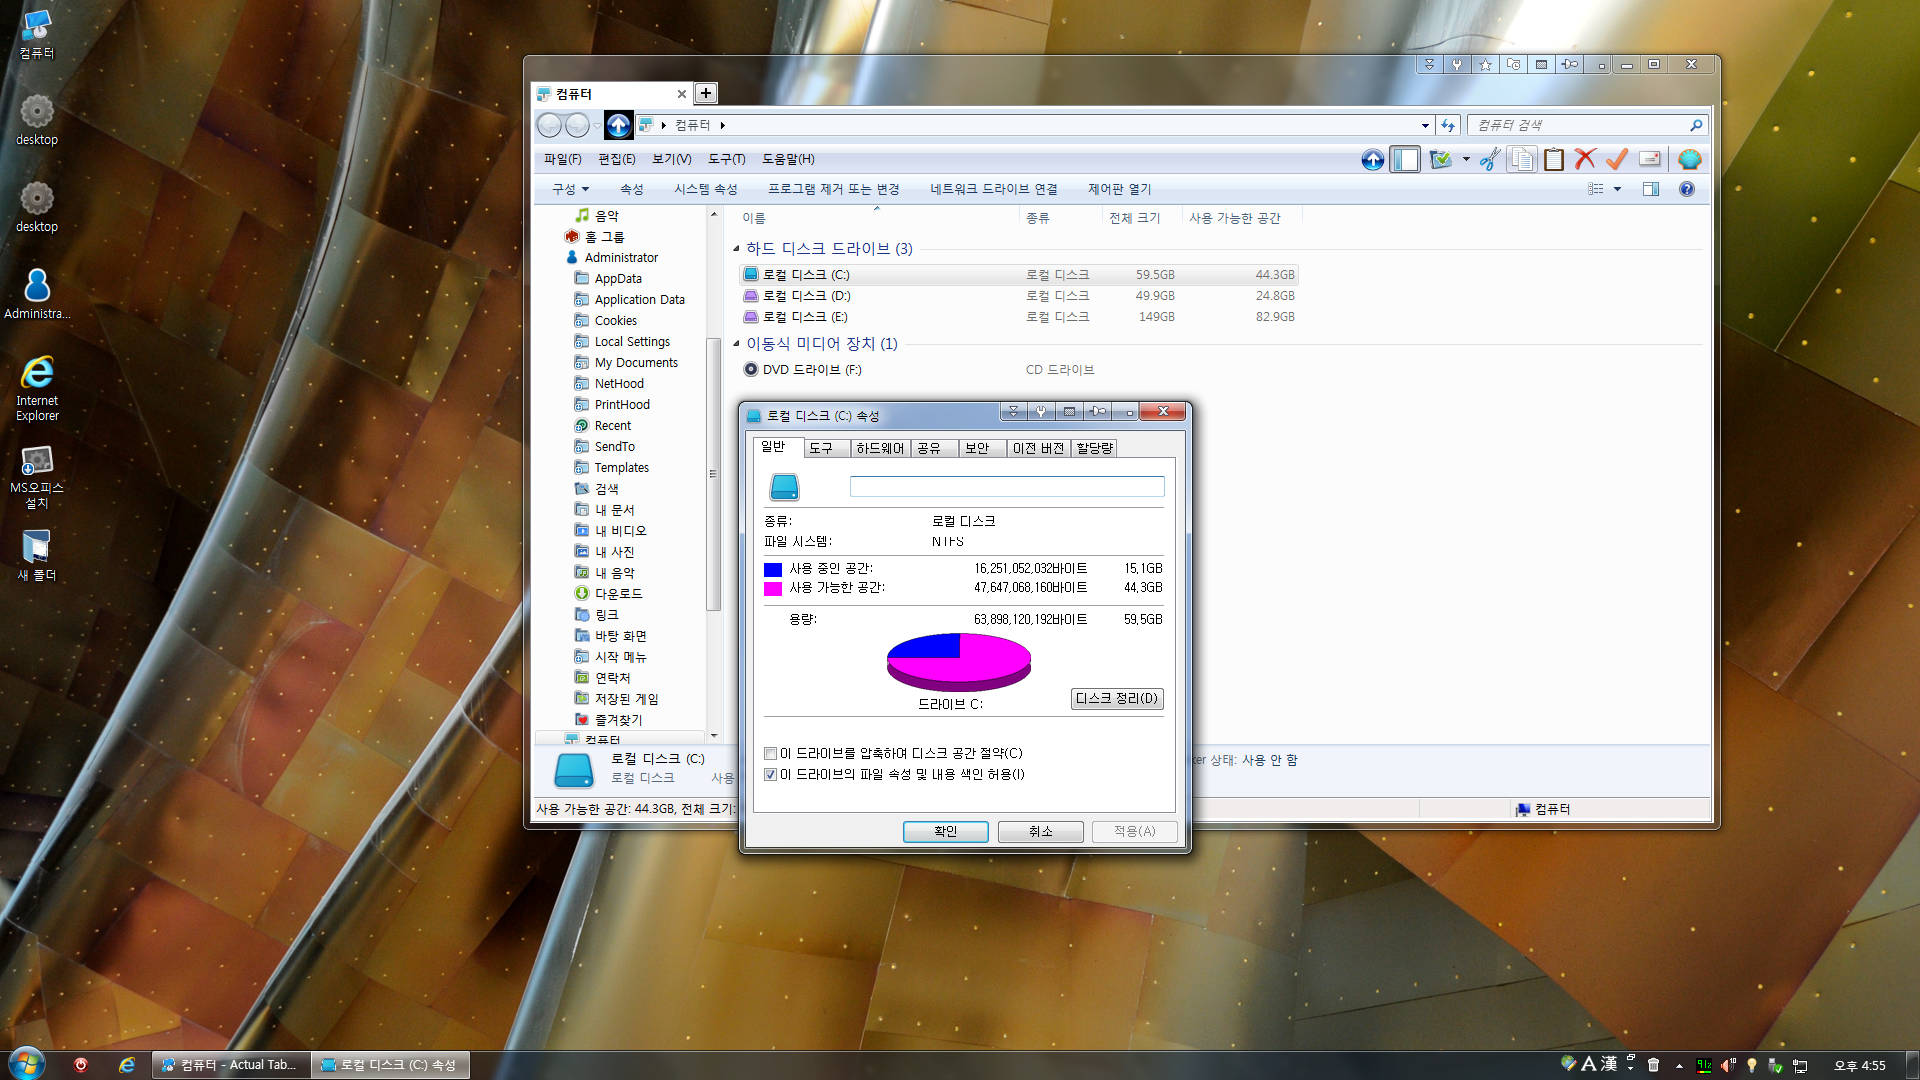Click the star icon in Explorer title bar
1920x1080 pixels.
(x=1485, y=64)
